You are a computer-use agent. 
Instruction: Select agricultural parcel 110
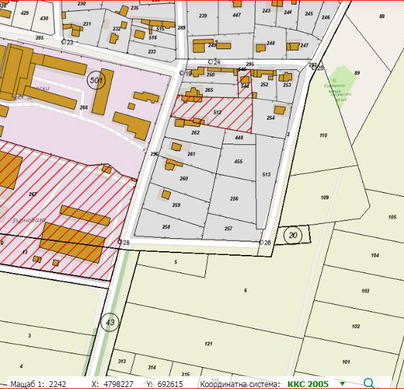tap(323, 135)
